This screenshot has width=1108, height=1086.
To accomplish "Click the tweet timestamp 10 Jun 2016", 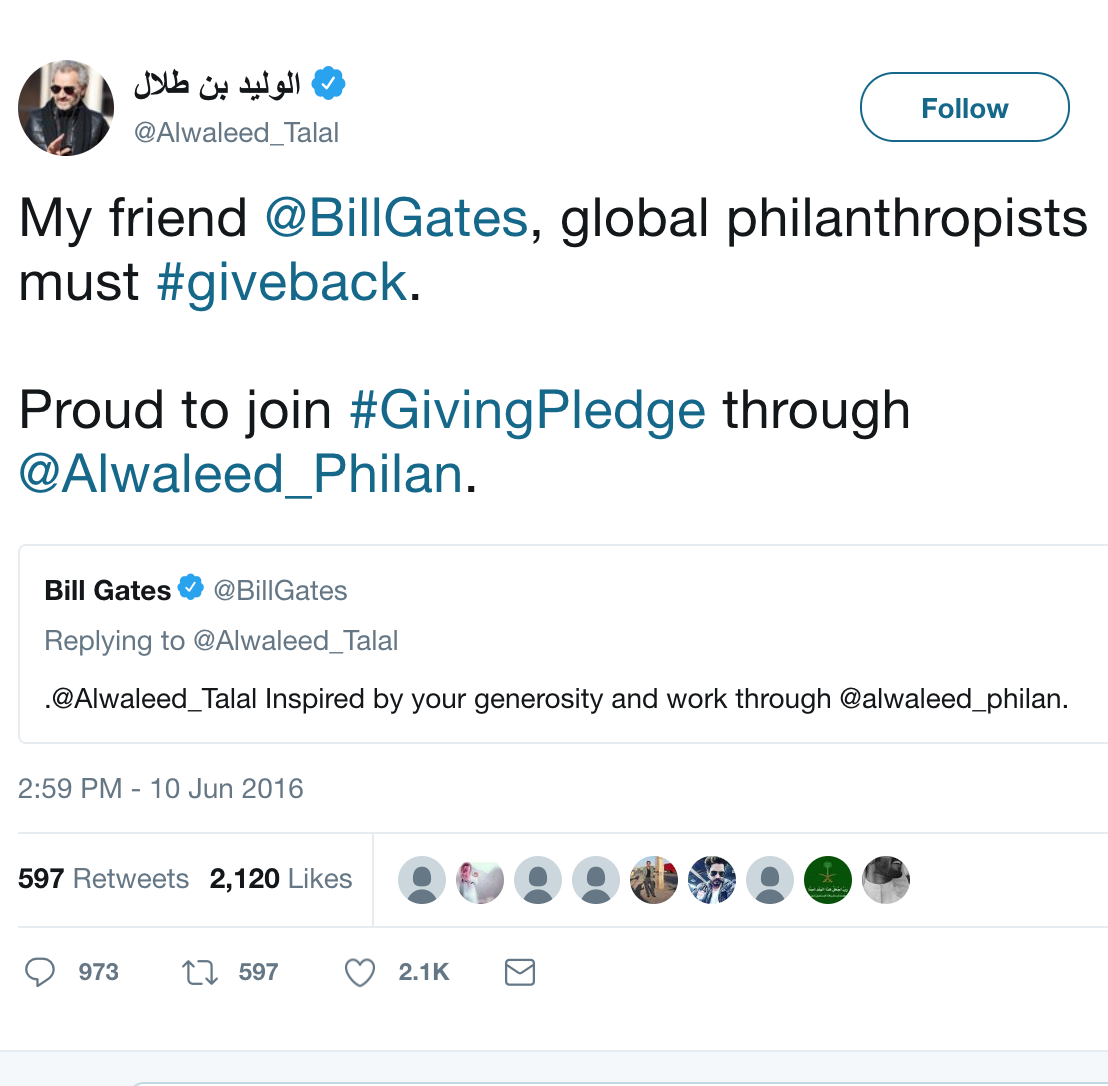I will (160, 788).
